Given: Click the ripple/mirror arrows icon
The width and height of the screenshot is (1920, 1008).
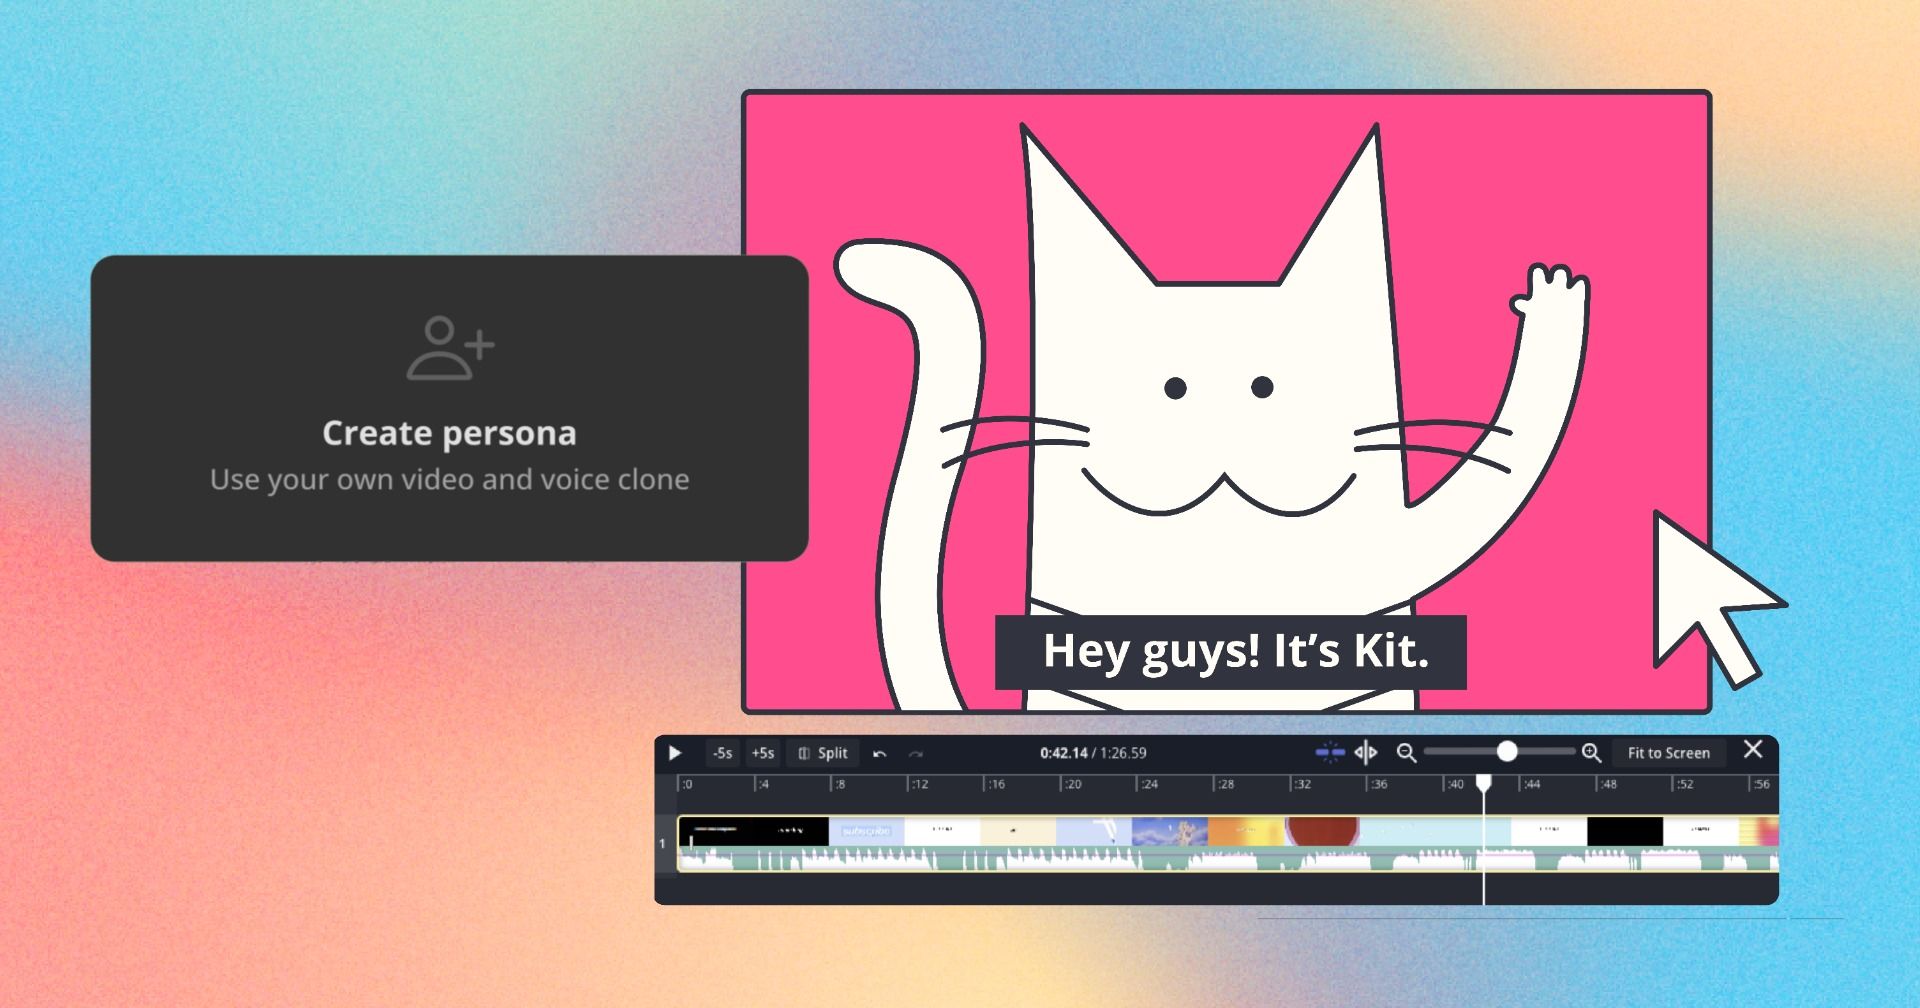Looking at the screenshot, I should 1365,752.
